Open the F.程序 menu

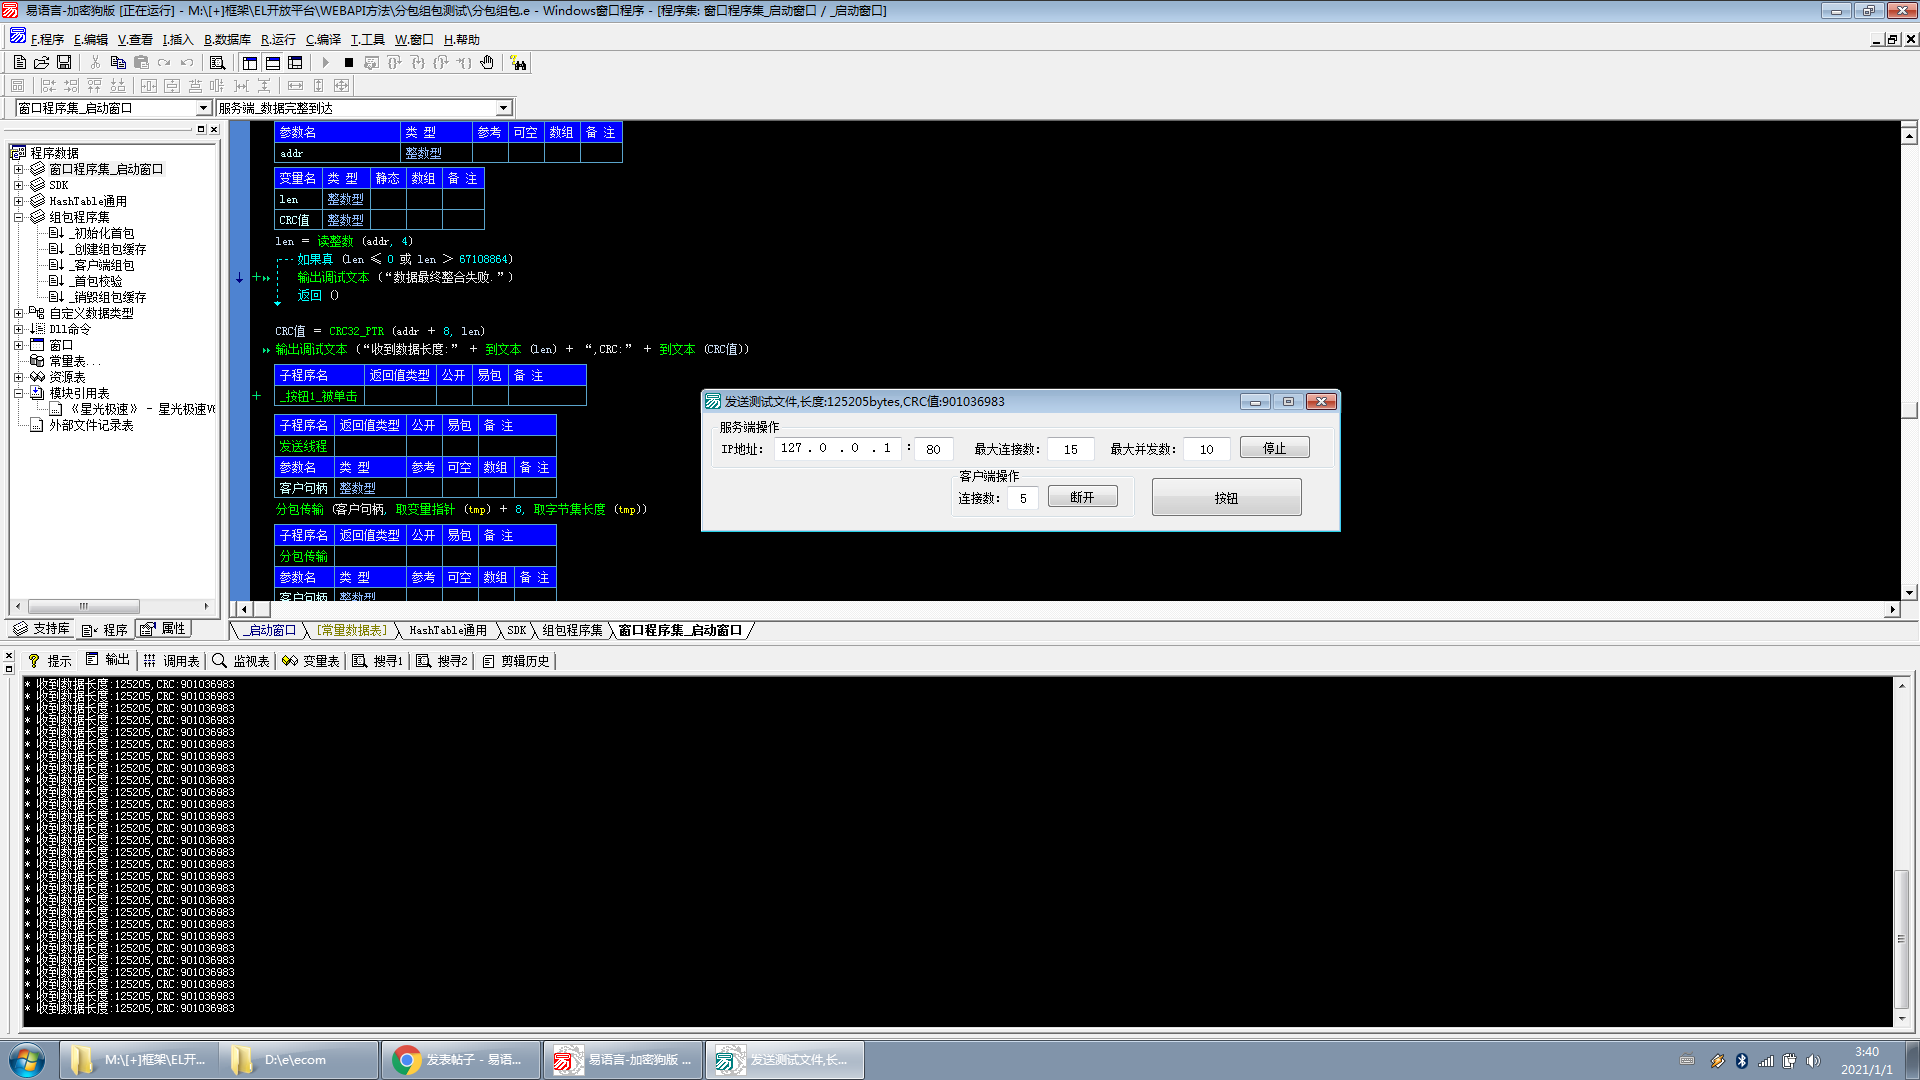[47, 40]
